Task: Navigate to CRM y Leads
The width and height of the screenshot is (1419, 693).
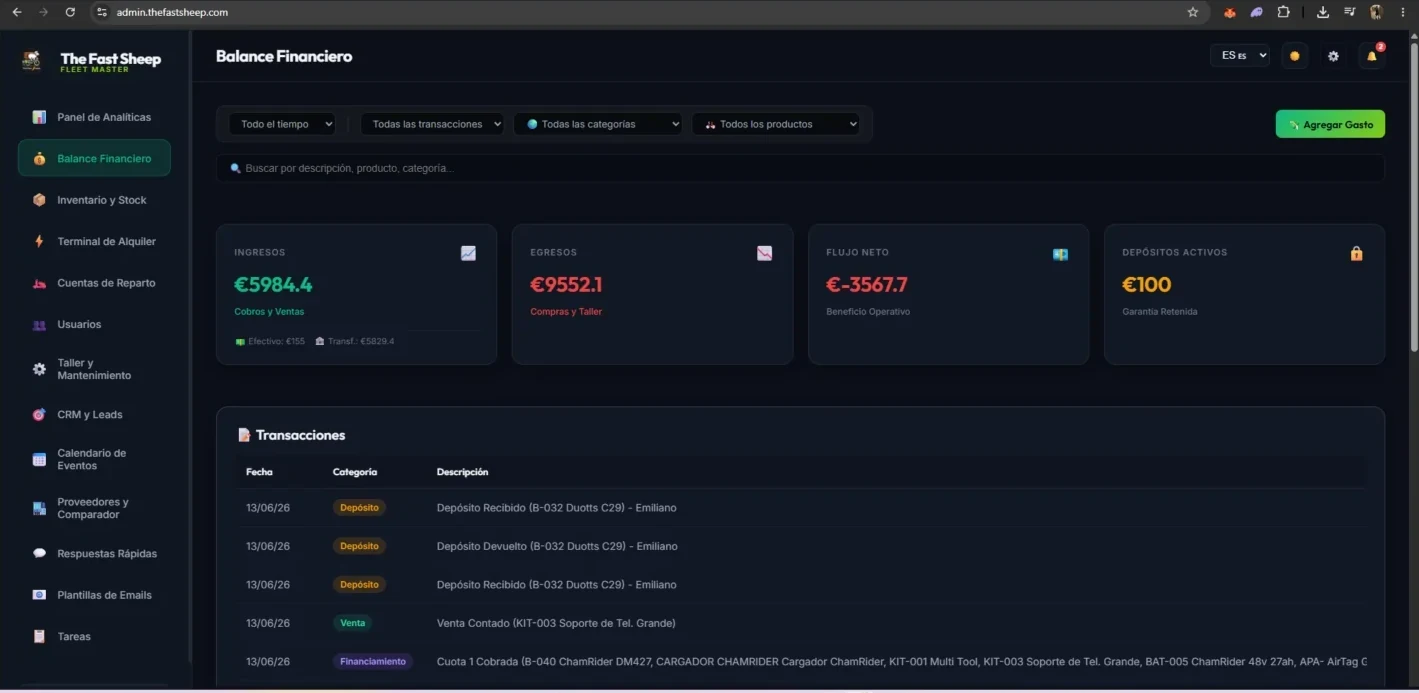Action: 94,414
